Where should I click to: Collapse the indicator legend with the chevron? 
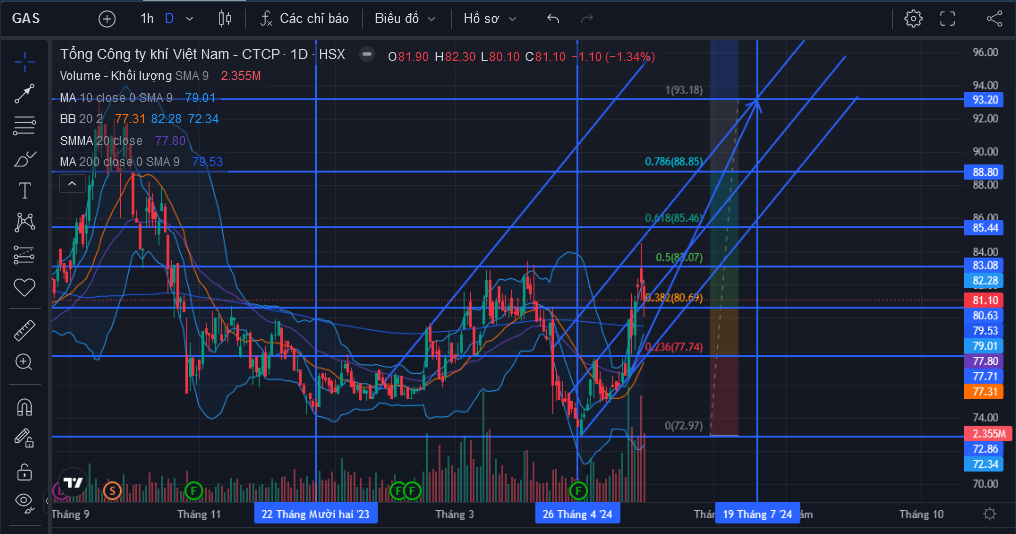click(72, 184)
